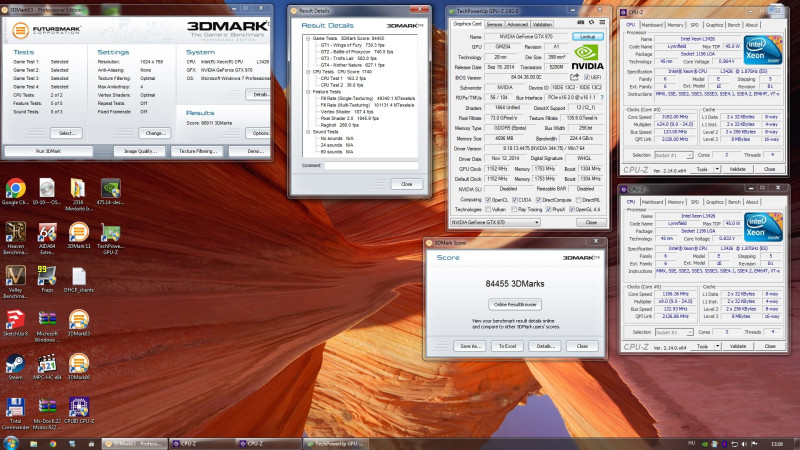Toggle the OpenCL checkbox
The image size is (800, 450).
pos(488,200)
